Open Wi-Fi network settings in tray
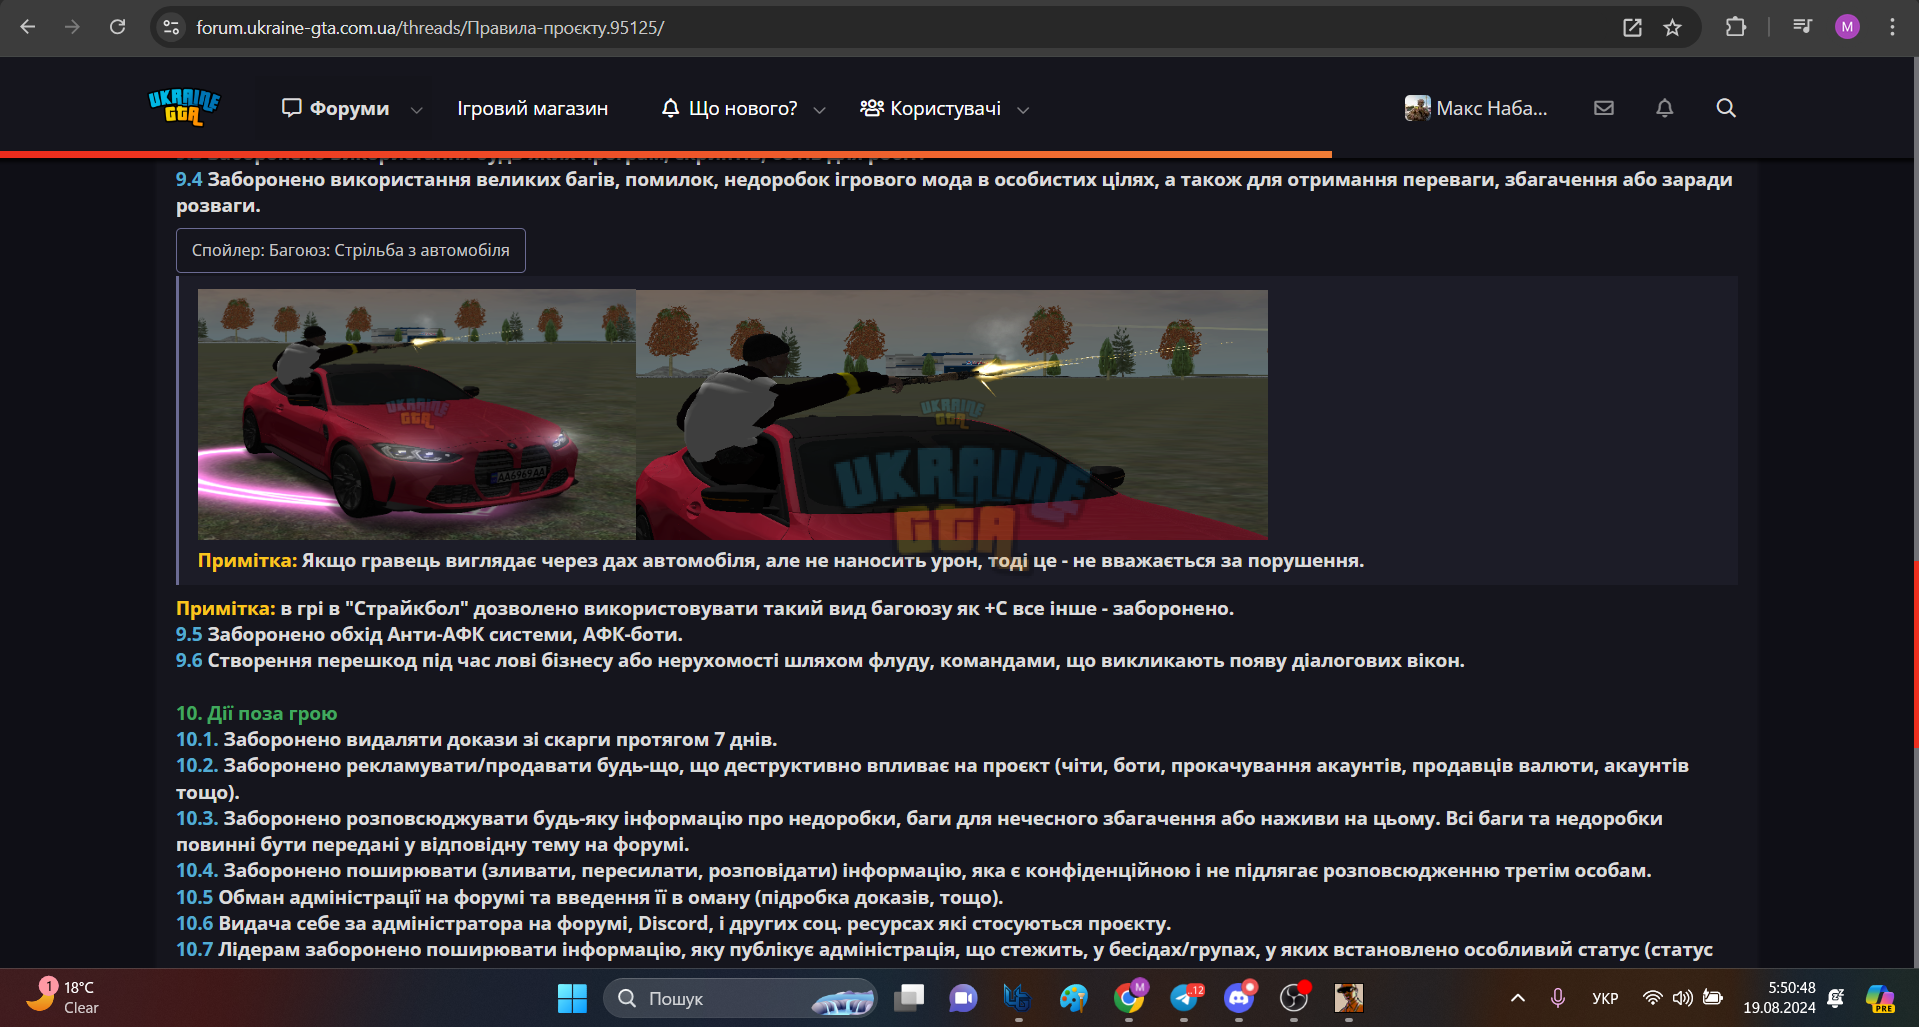This screenshot has width=1919, height=1027. point(1653,998)
